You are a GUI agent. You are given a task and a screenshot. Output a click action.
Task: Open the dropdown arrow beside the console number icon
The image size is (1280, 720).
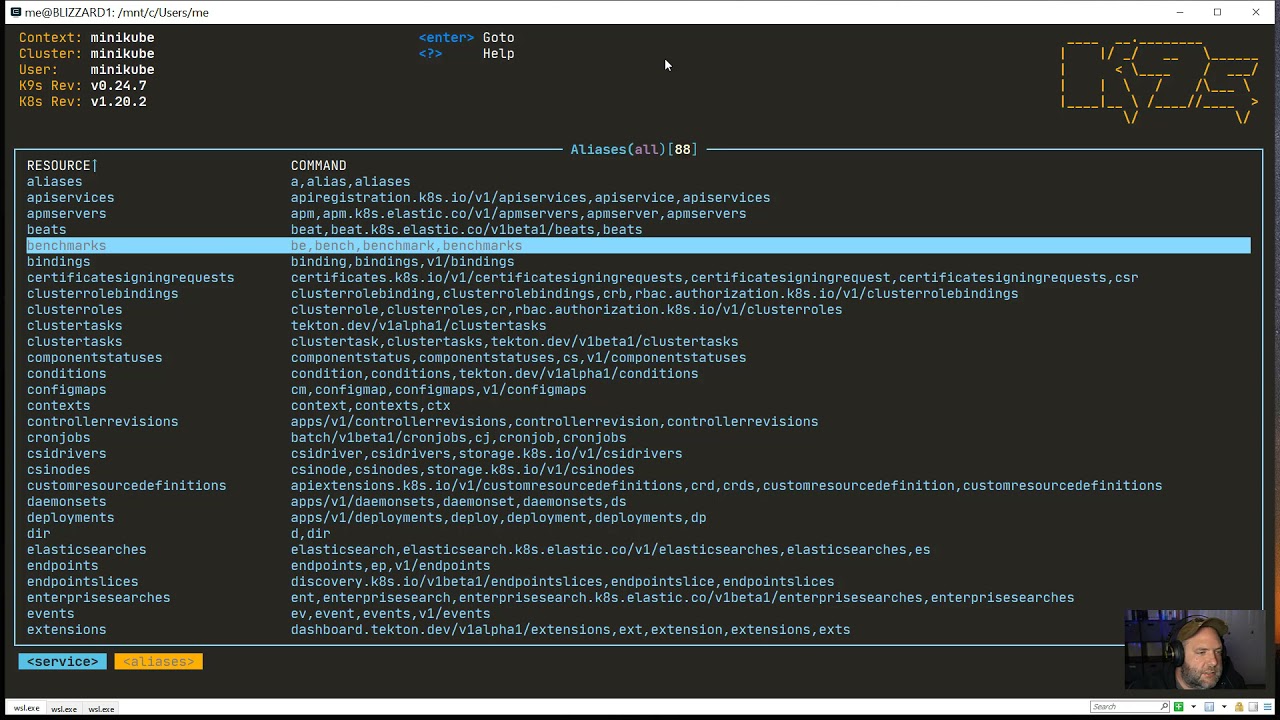pyautogui.click(x=1224, y=707)
